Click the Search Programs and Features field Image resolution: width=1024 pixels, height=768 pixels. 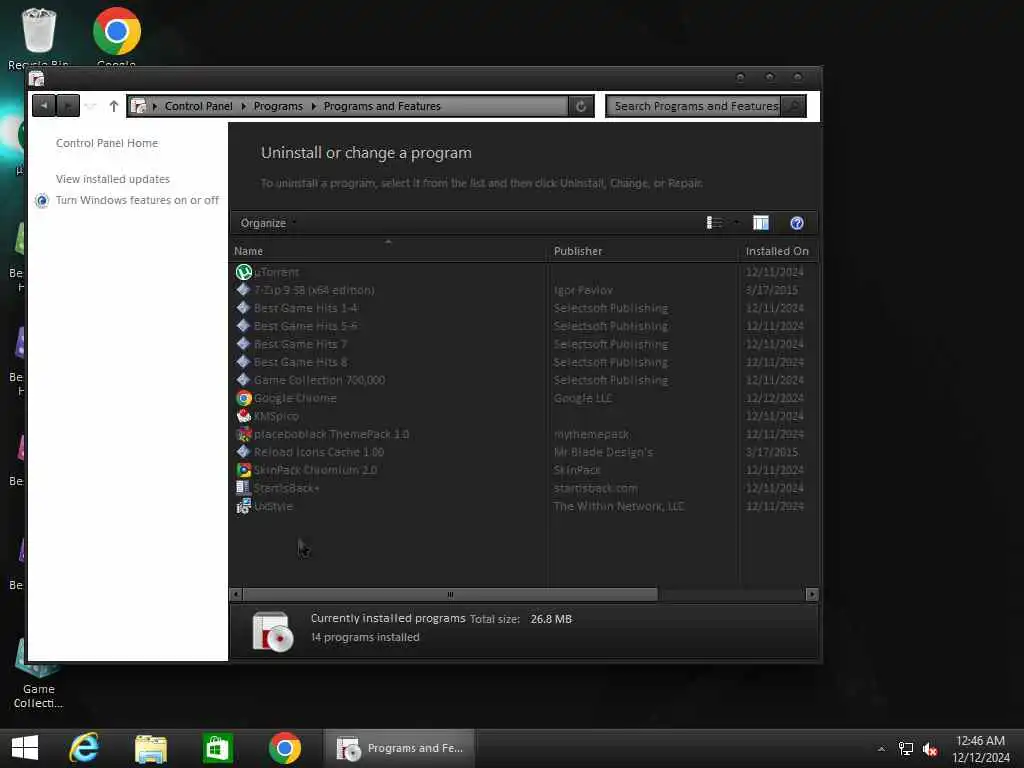pyautogui.click(x=695, y=106)
